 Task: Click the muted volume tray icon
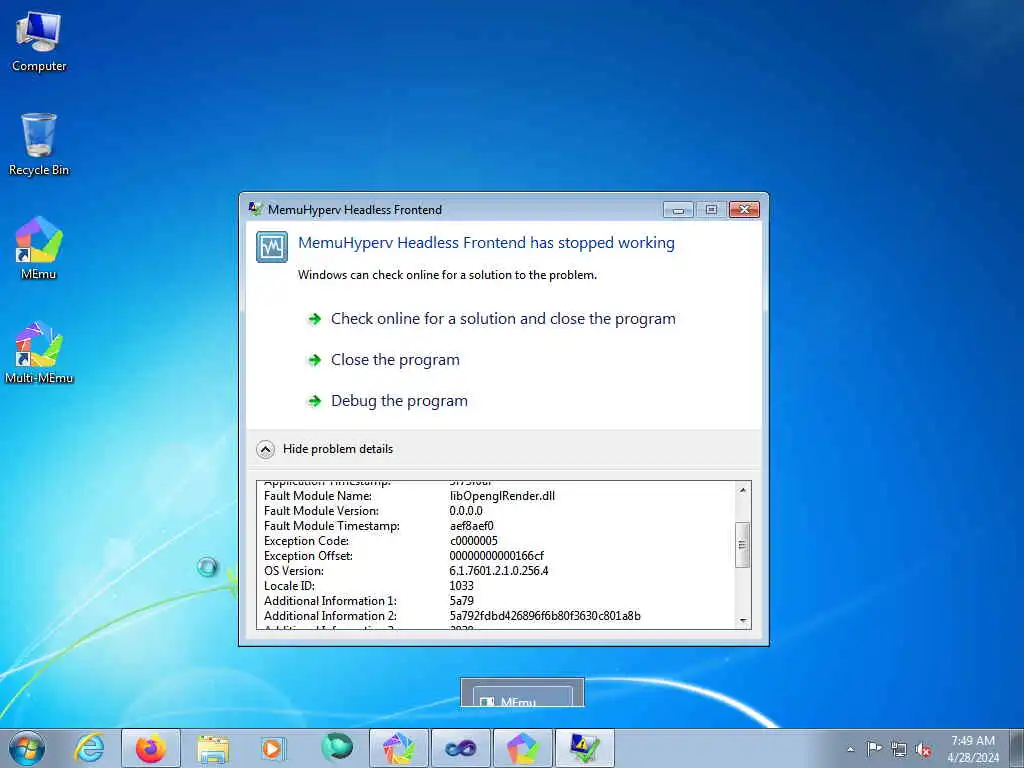click(923, 749)
